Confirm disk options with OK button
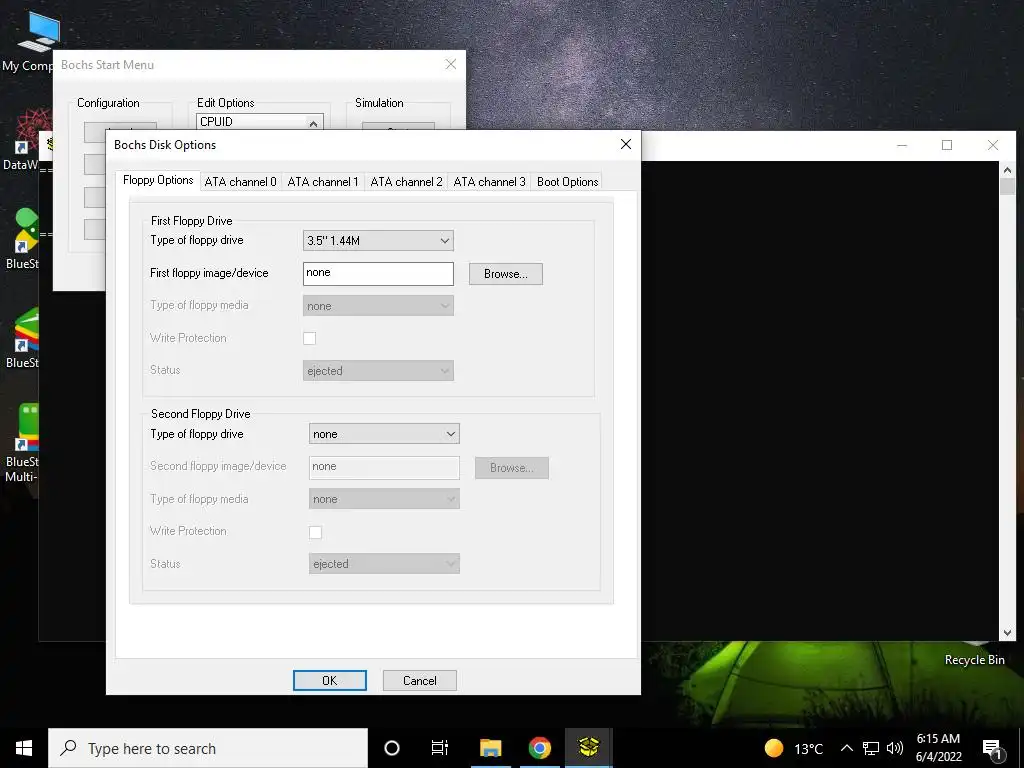The image size is (1024, 768). pyautogui.click(x=330, y=680)
